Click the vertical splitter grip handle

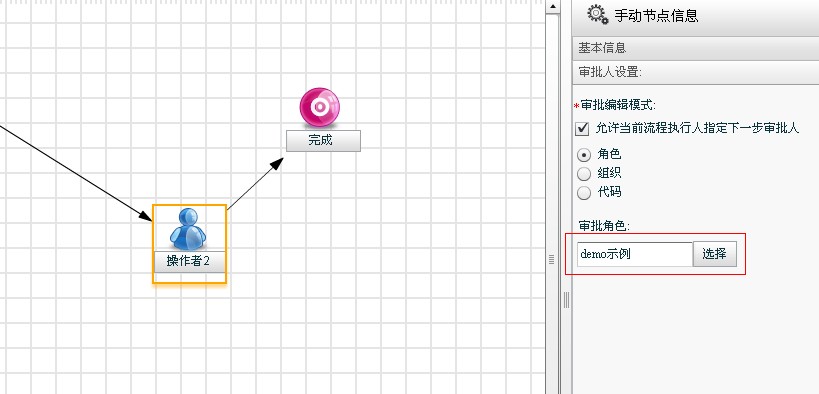[x=566, y=300]
